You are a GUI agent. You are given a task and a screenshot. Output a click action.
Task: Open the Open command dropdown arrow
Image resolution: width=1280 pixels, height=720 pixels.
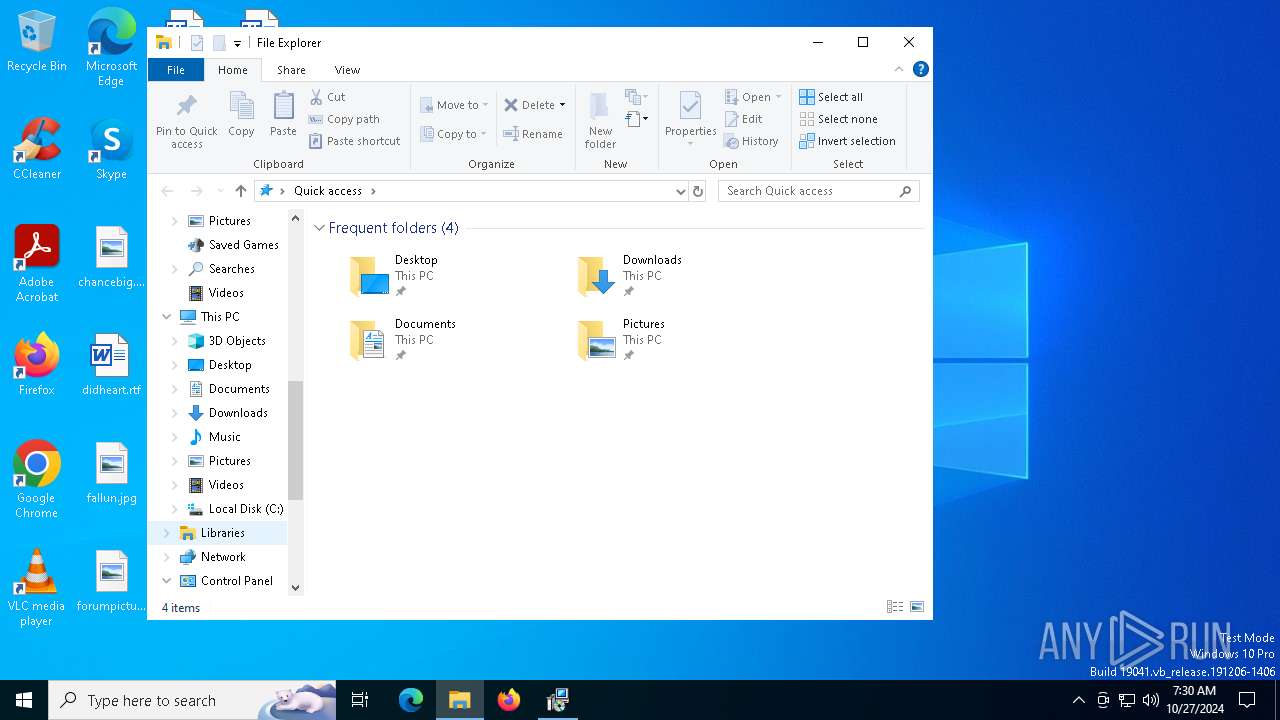778,97
